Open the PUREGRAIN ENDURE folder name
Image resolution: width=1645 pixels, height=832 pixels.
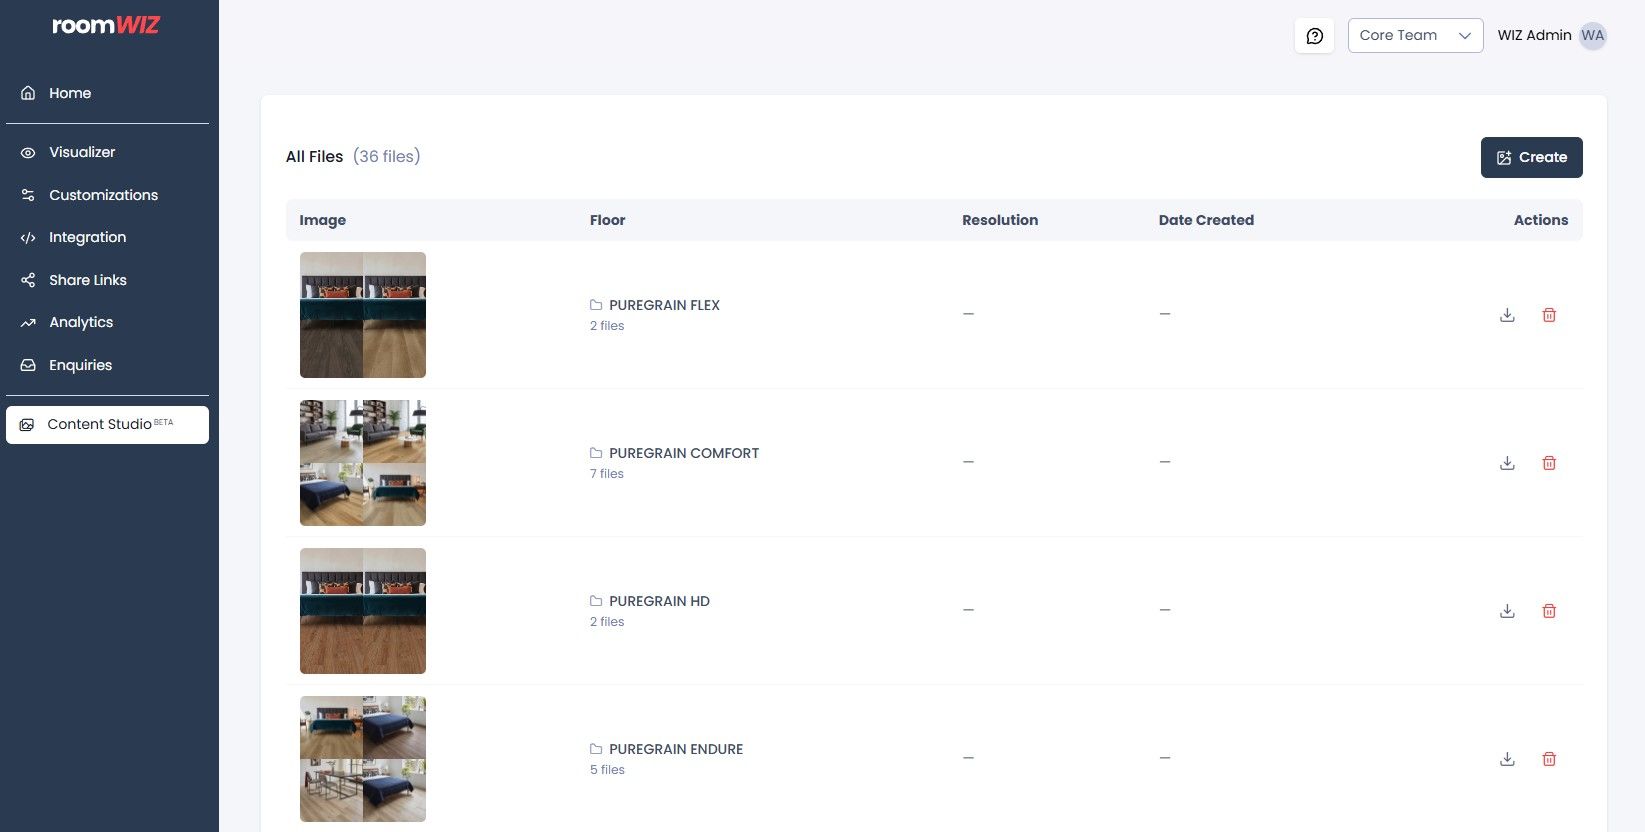tap(676, 749)
